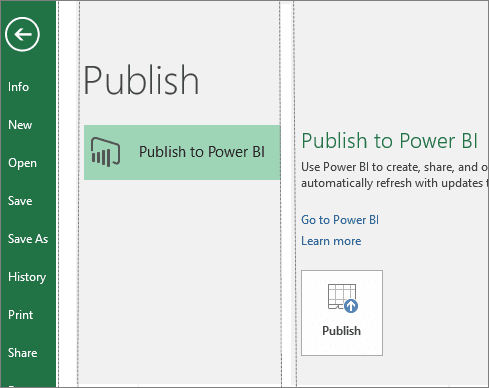Choose Open from the backstage menu
The width and height of the screenshot is (489, 388).
22,163
